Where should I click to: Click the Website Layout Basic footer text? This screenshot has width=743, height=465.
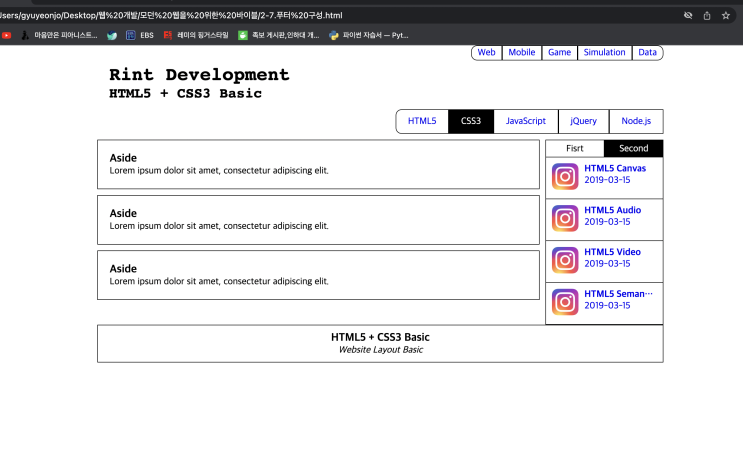tap(381, 350)
